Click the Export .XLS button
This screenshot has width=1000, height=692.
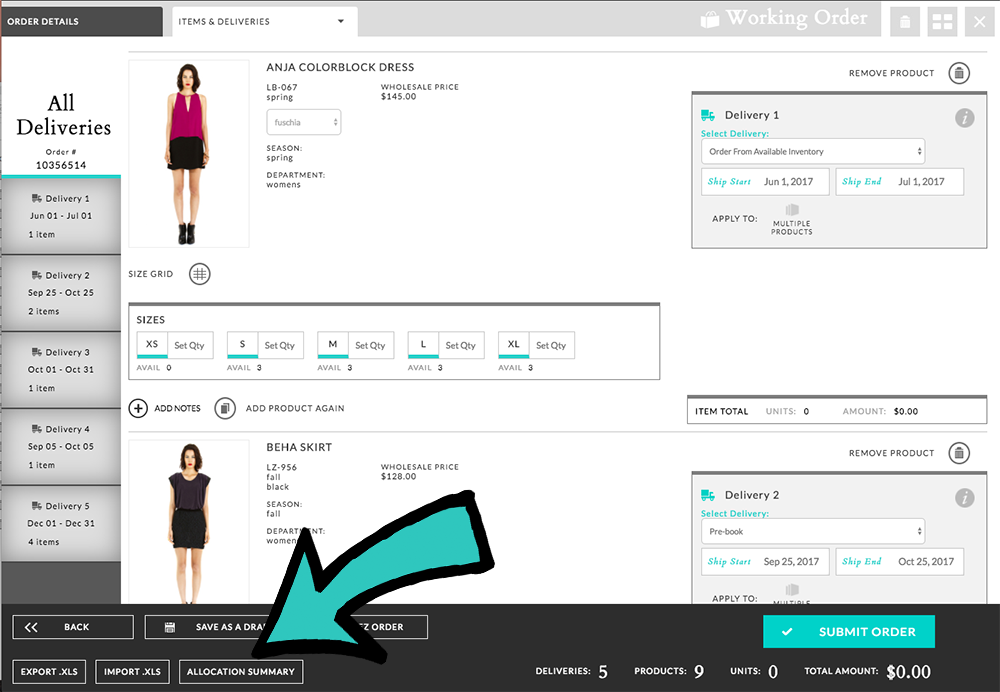(49, 672)
